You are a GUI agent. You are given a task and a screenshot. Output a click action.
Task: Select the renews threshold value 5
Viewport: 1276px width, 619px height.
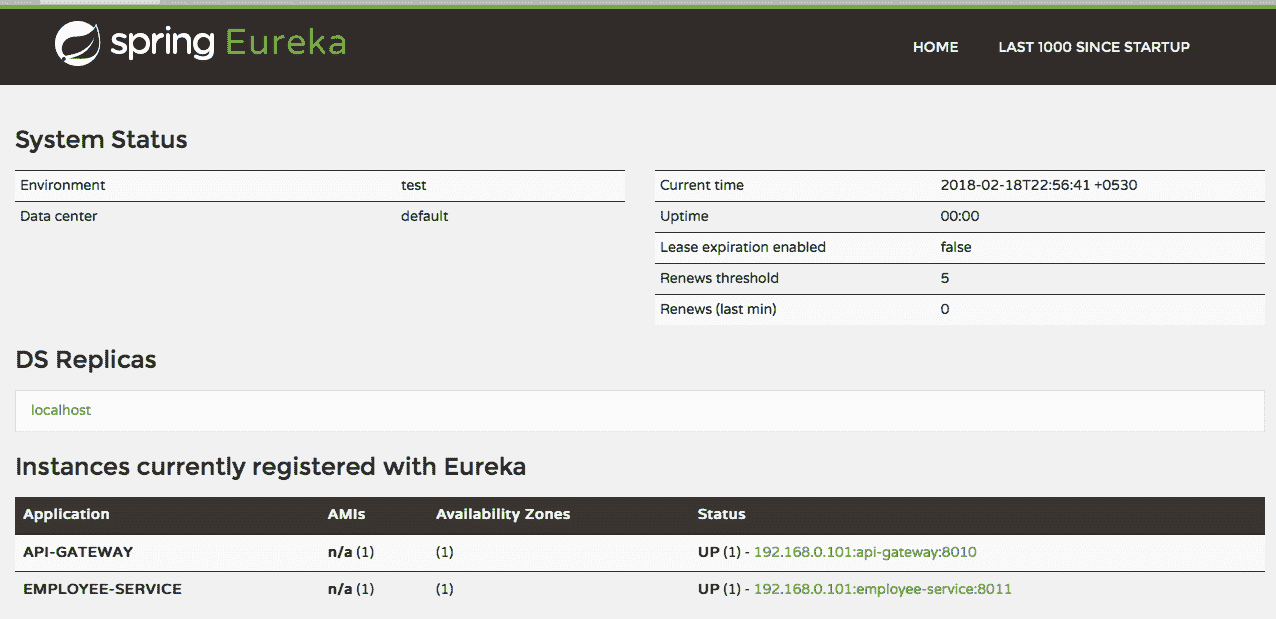pyautogui.click(x=945, y=278)
